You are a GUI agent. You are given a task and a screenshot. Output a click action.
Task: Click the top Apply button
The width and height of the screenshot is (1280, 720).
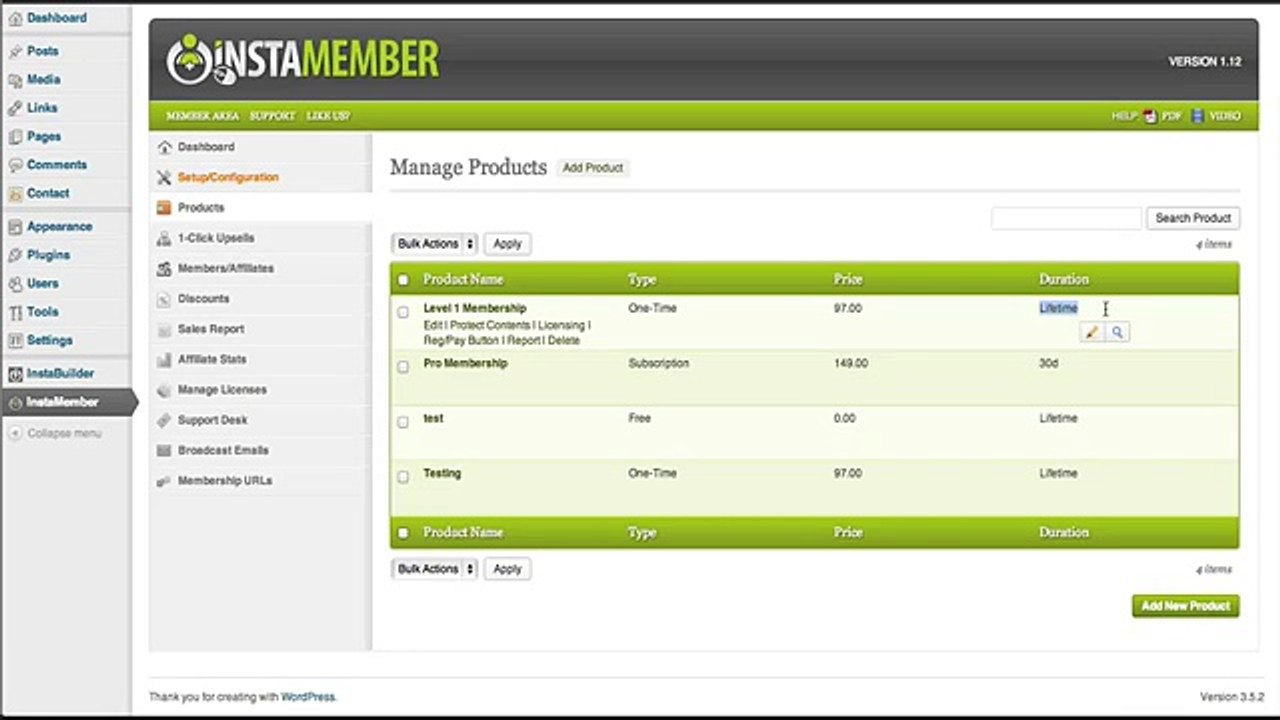click(507, 244)
